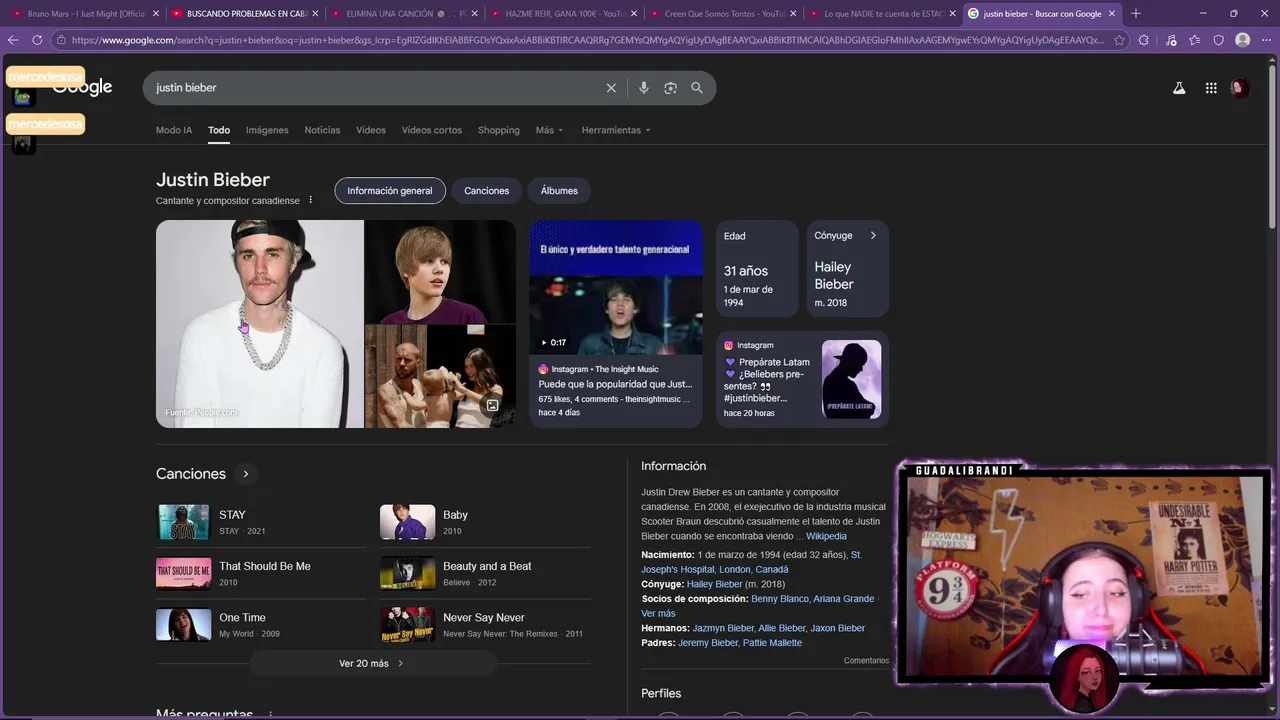Image resolution: width=1280 pixels, height=720 pixels.
Task: Select the Canciones chip
Action: pyautogui.click(x=486, y=191)
